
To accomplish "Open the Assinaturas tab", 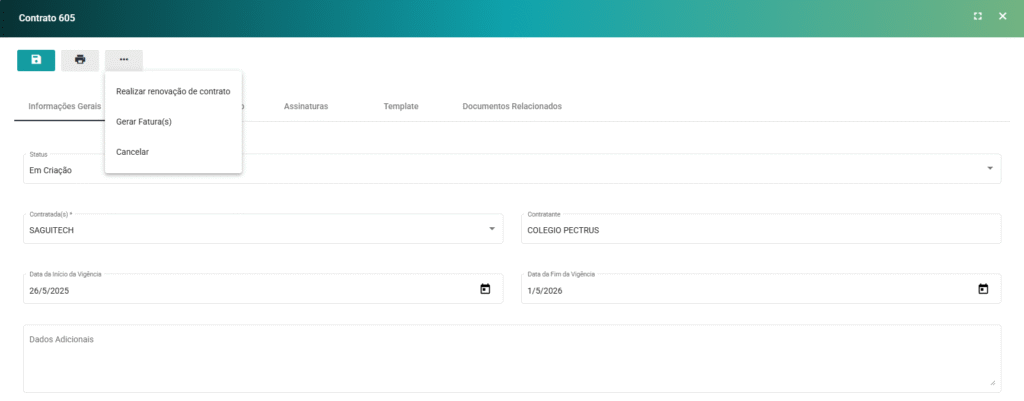I will pyautogui.click(x=306, y=106).
